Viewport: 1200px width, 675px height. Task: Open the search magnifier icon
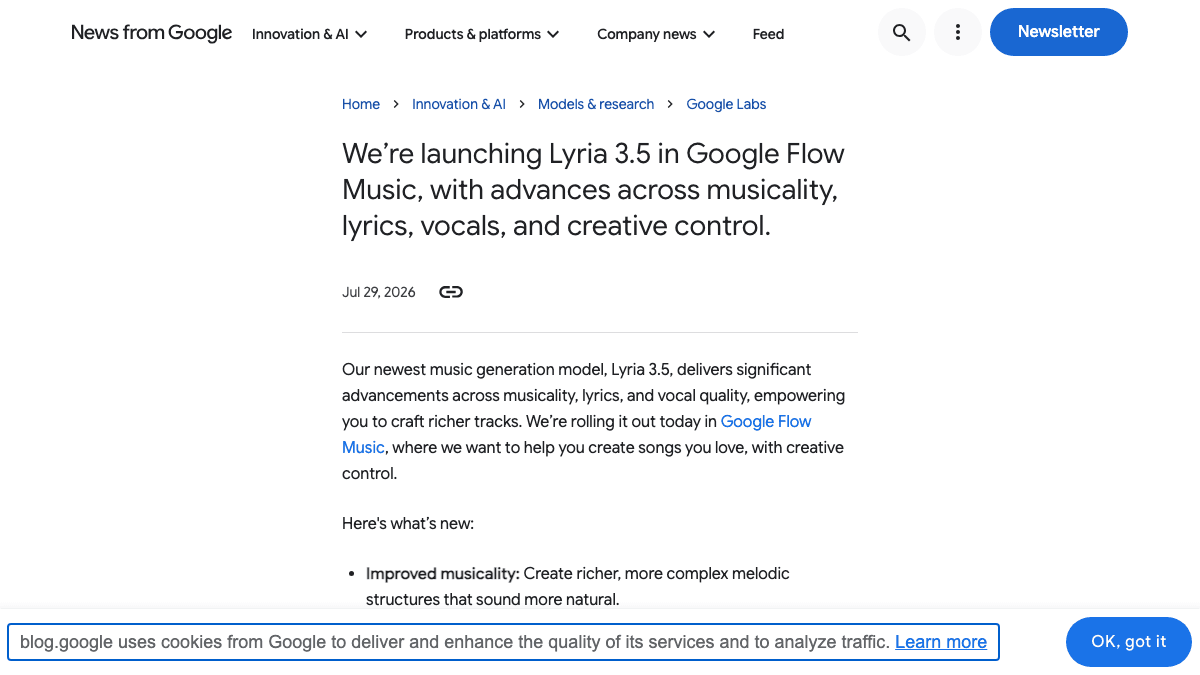tap(901, 33)
